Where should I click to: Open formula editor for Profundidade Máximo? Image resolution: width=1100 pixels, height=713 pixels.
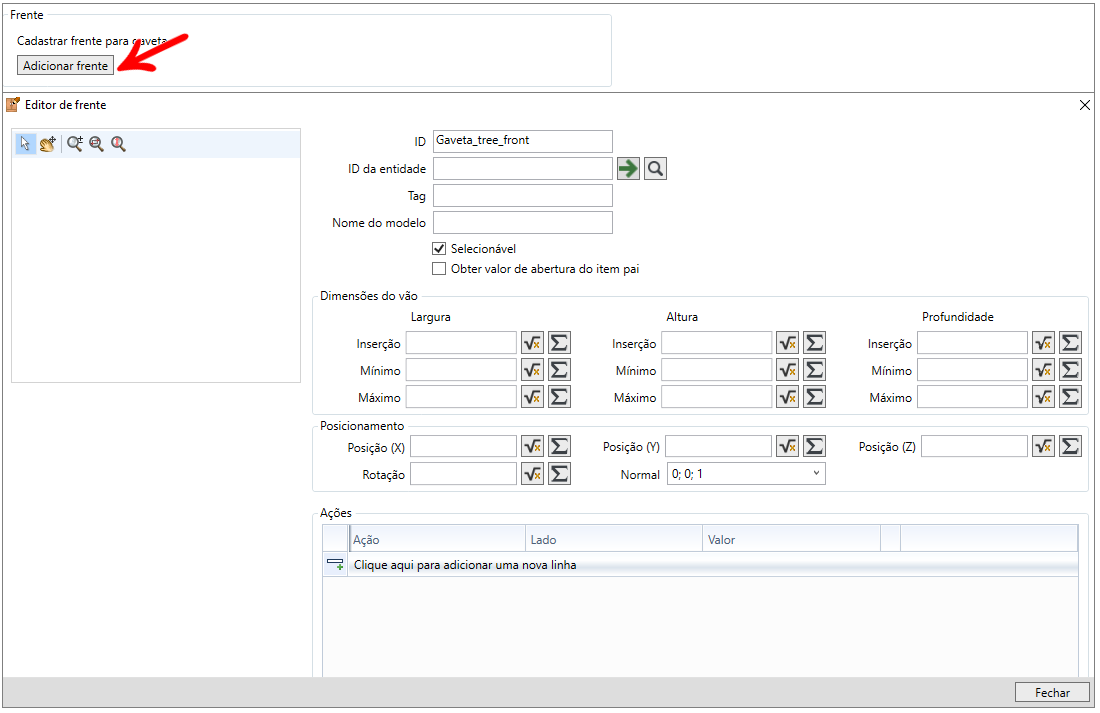pos(1044,397)
